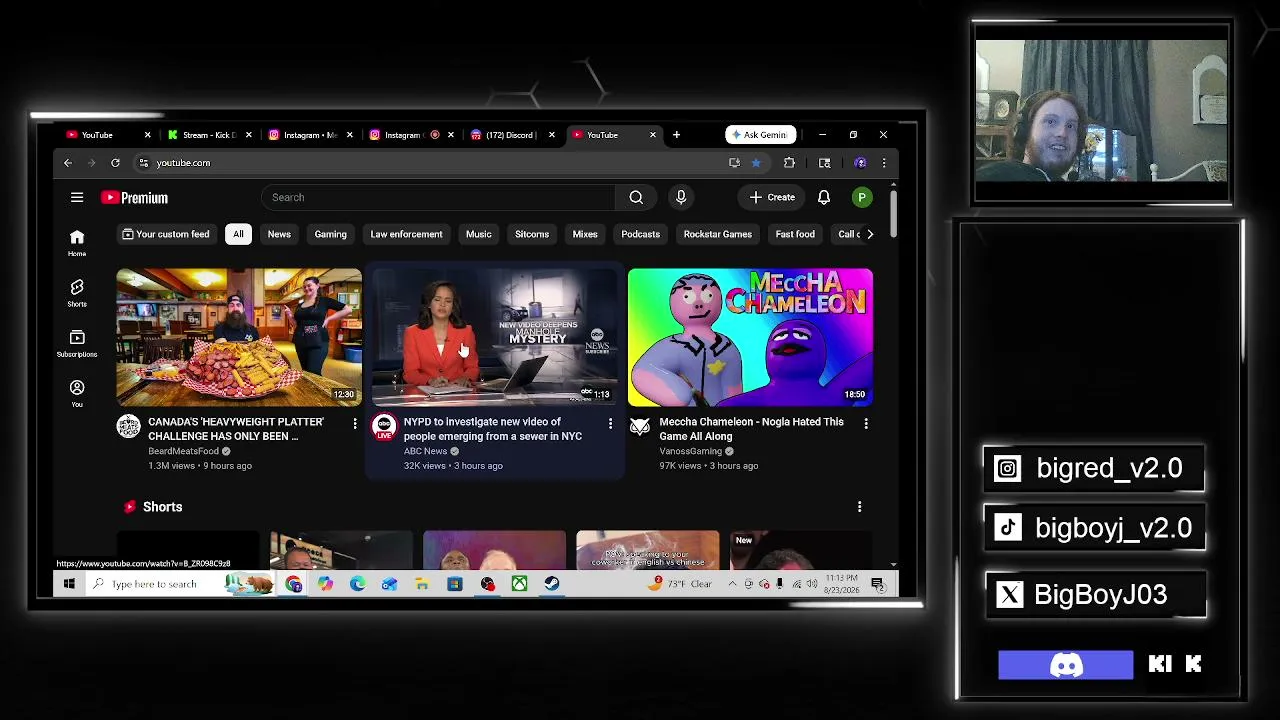Open Copilot from the taskbar

coord(326,584)
